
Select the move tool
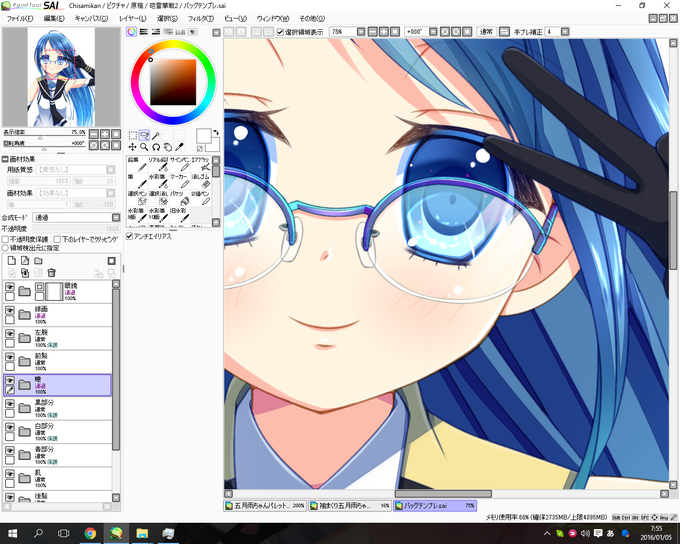(133, 147)
